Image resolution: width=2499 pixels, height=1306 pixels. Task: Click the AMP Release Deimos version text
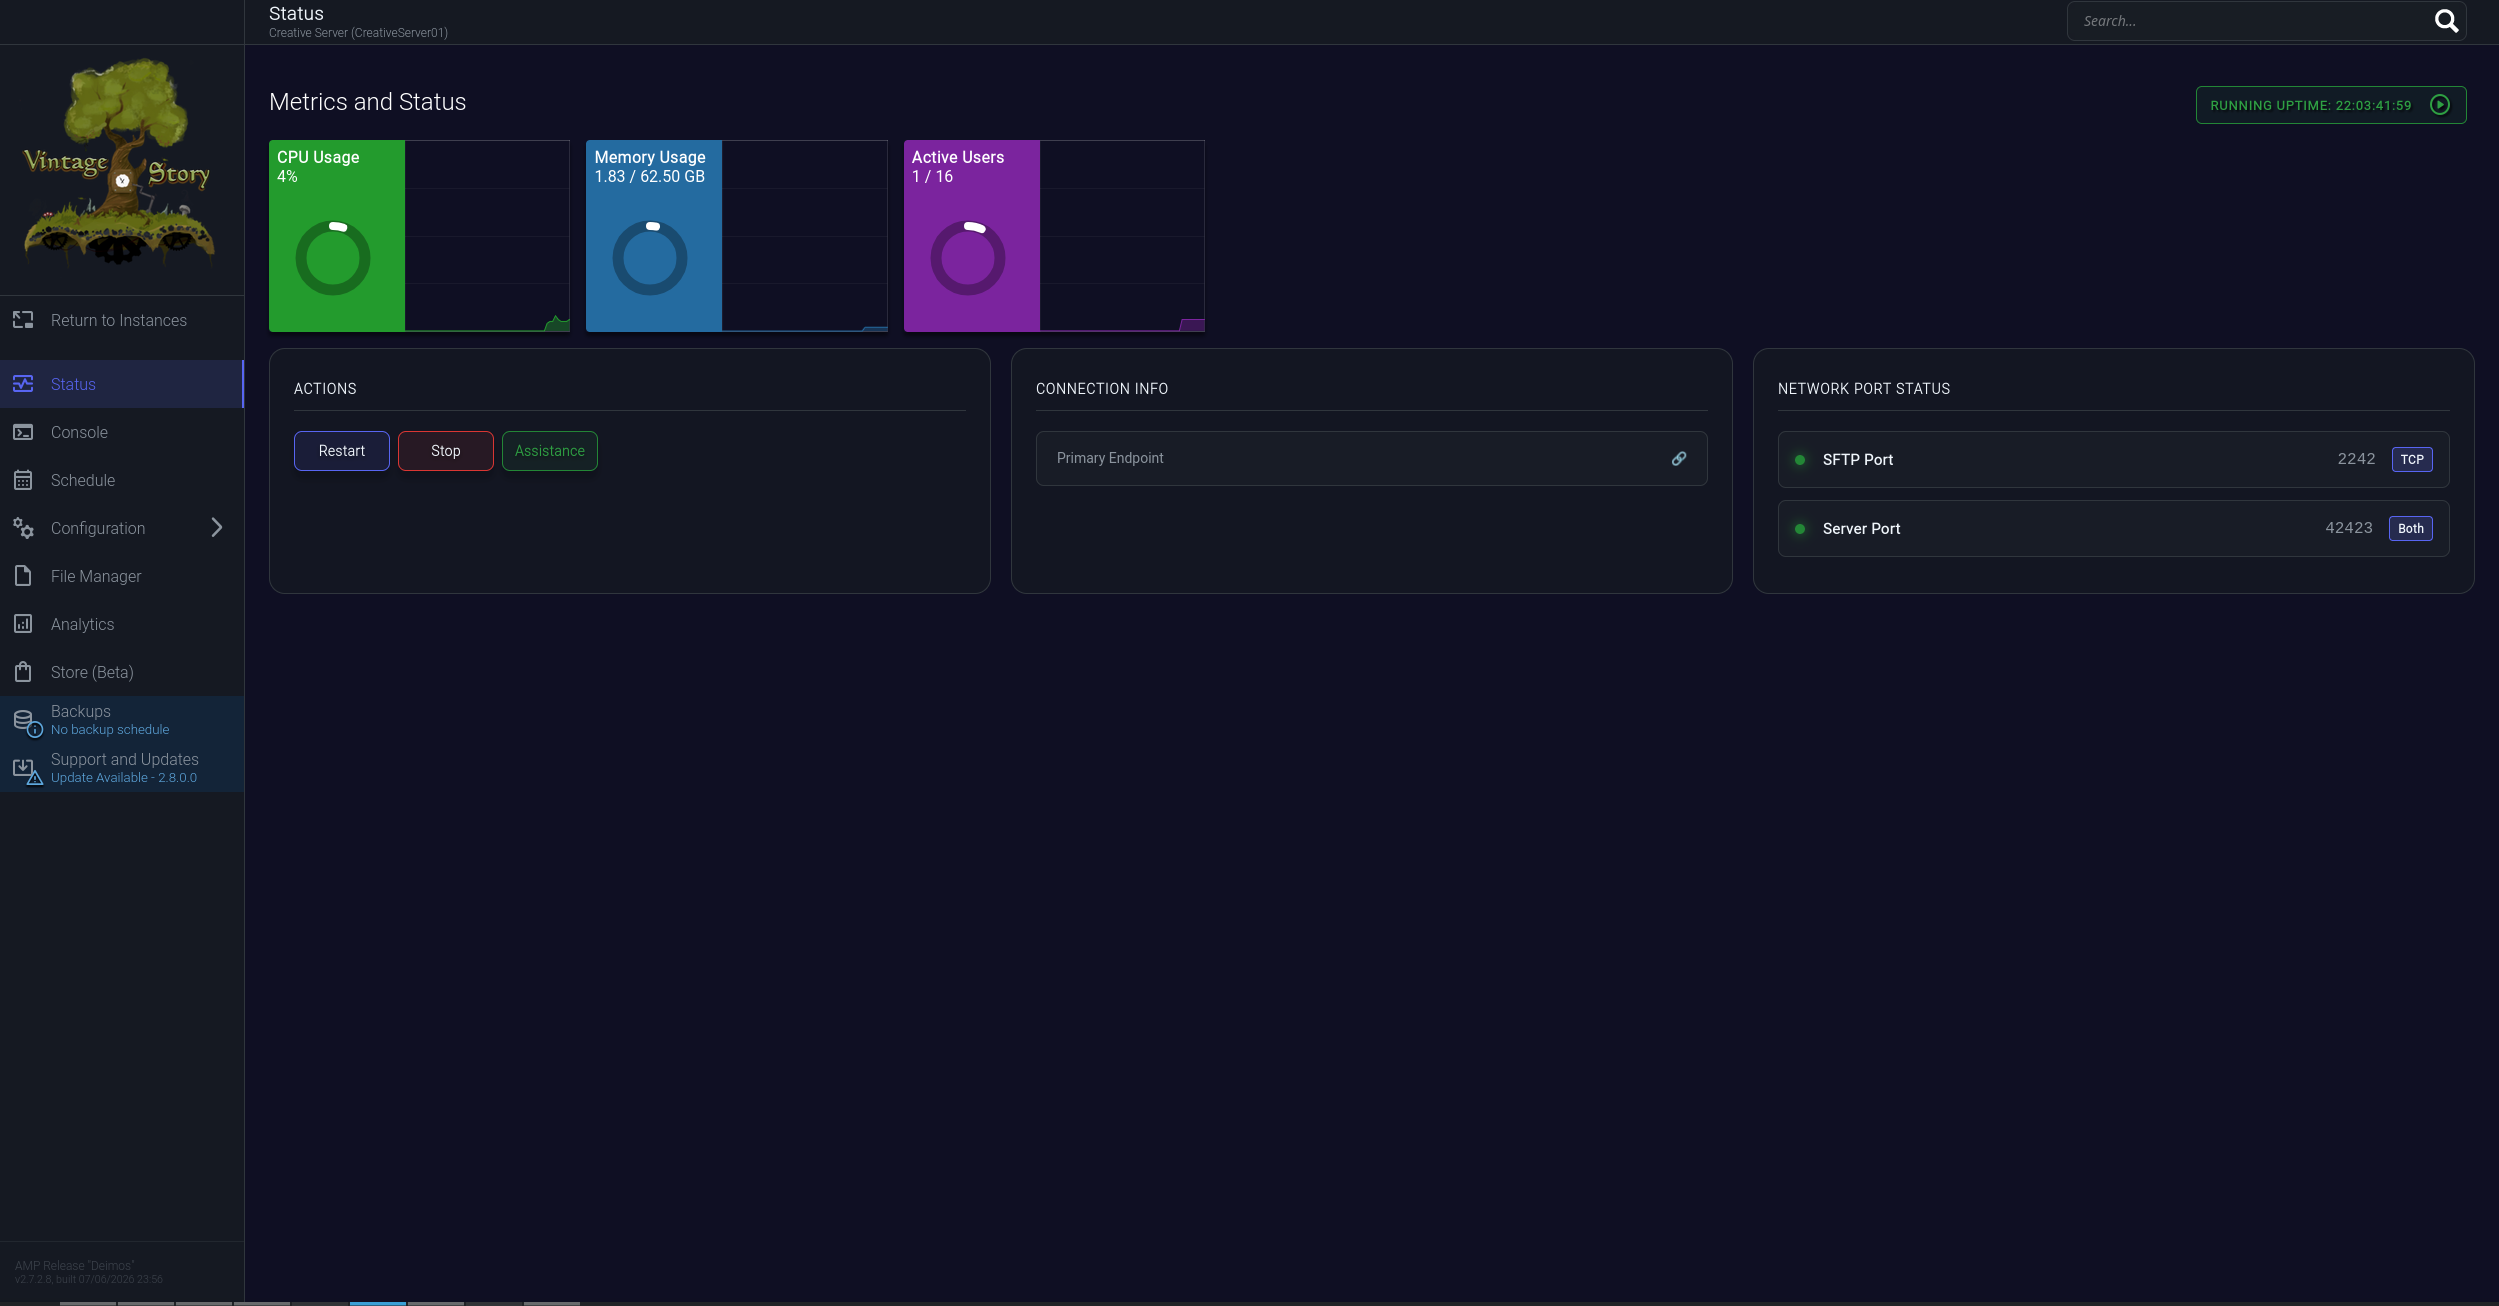click(88, 1272)
